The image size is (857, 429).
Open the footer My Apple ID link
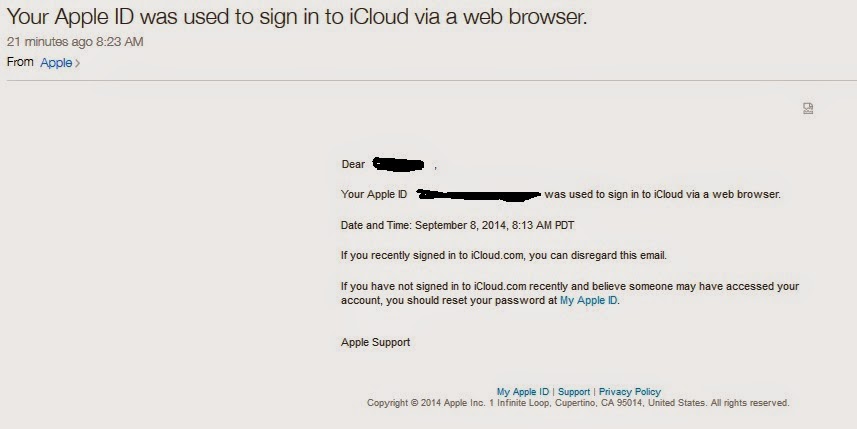(x=523, y=392)
